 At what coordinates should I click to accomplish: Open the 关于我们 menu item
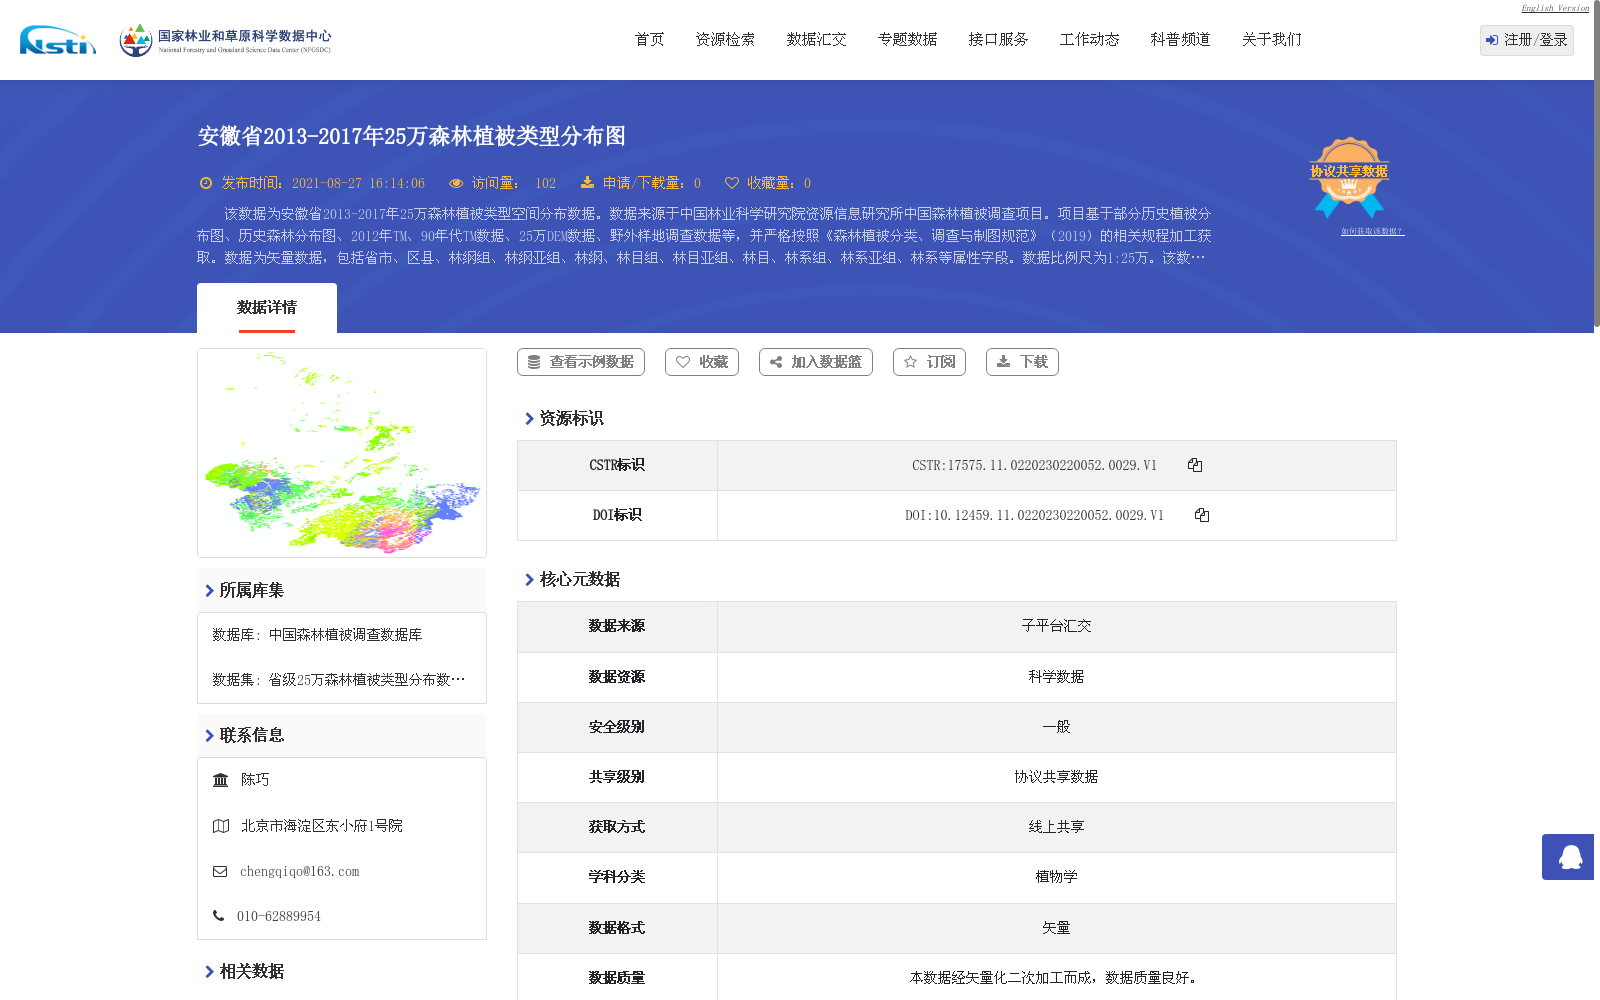[x=1272, y=40]
